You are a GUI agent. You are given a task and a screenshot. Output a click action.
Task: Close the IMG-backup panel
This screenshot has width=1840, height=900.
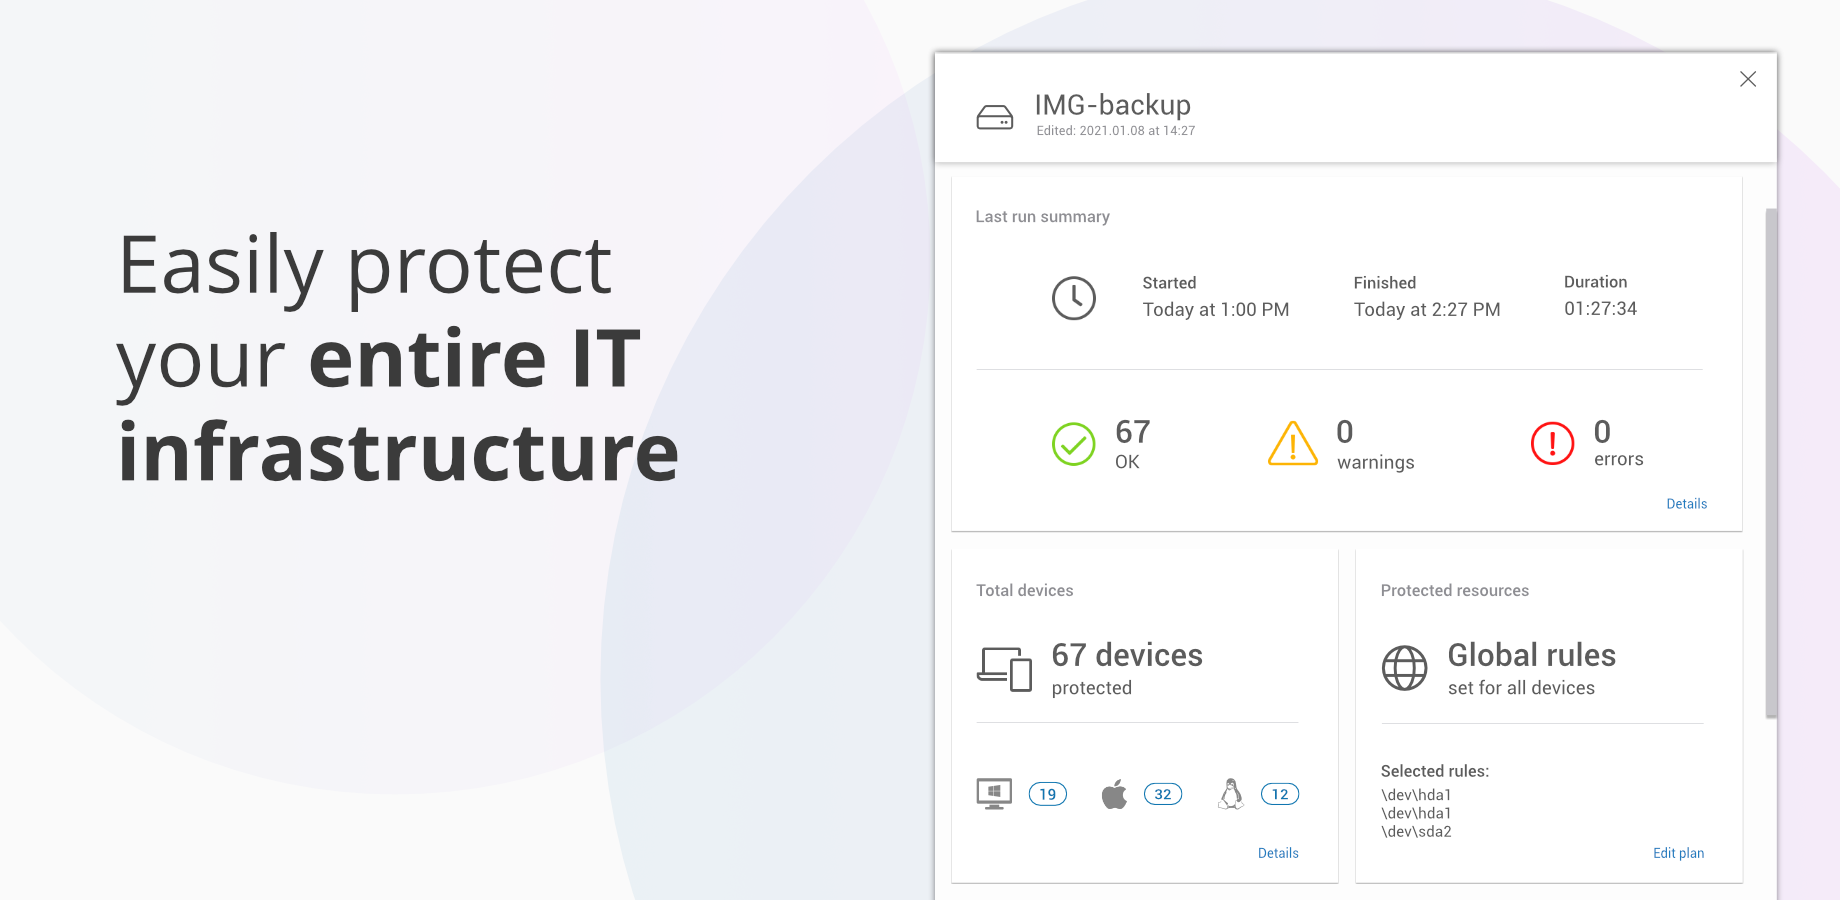pyautogui.click(x=1747, y=79)
